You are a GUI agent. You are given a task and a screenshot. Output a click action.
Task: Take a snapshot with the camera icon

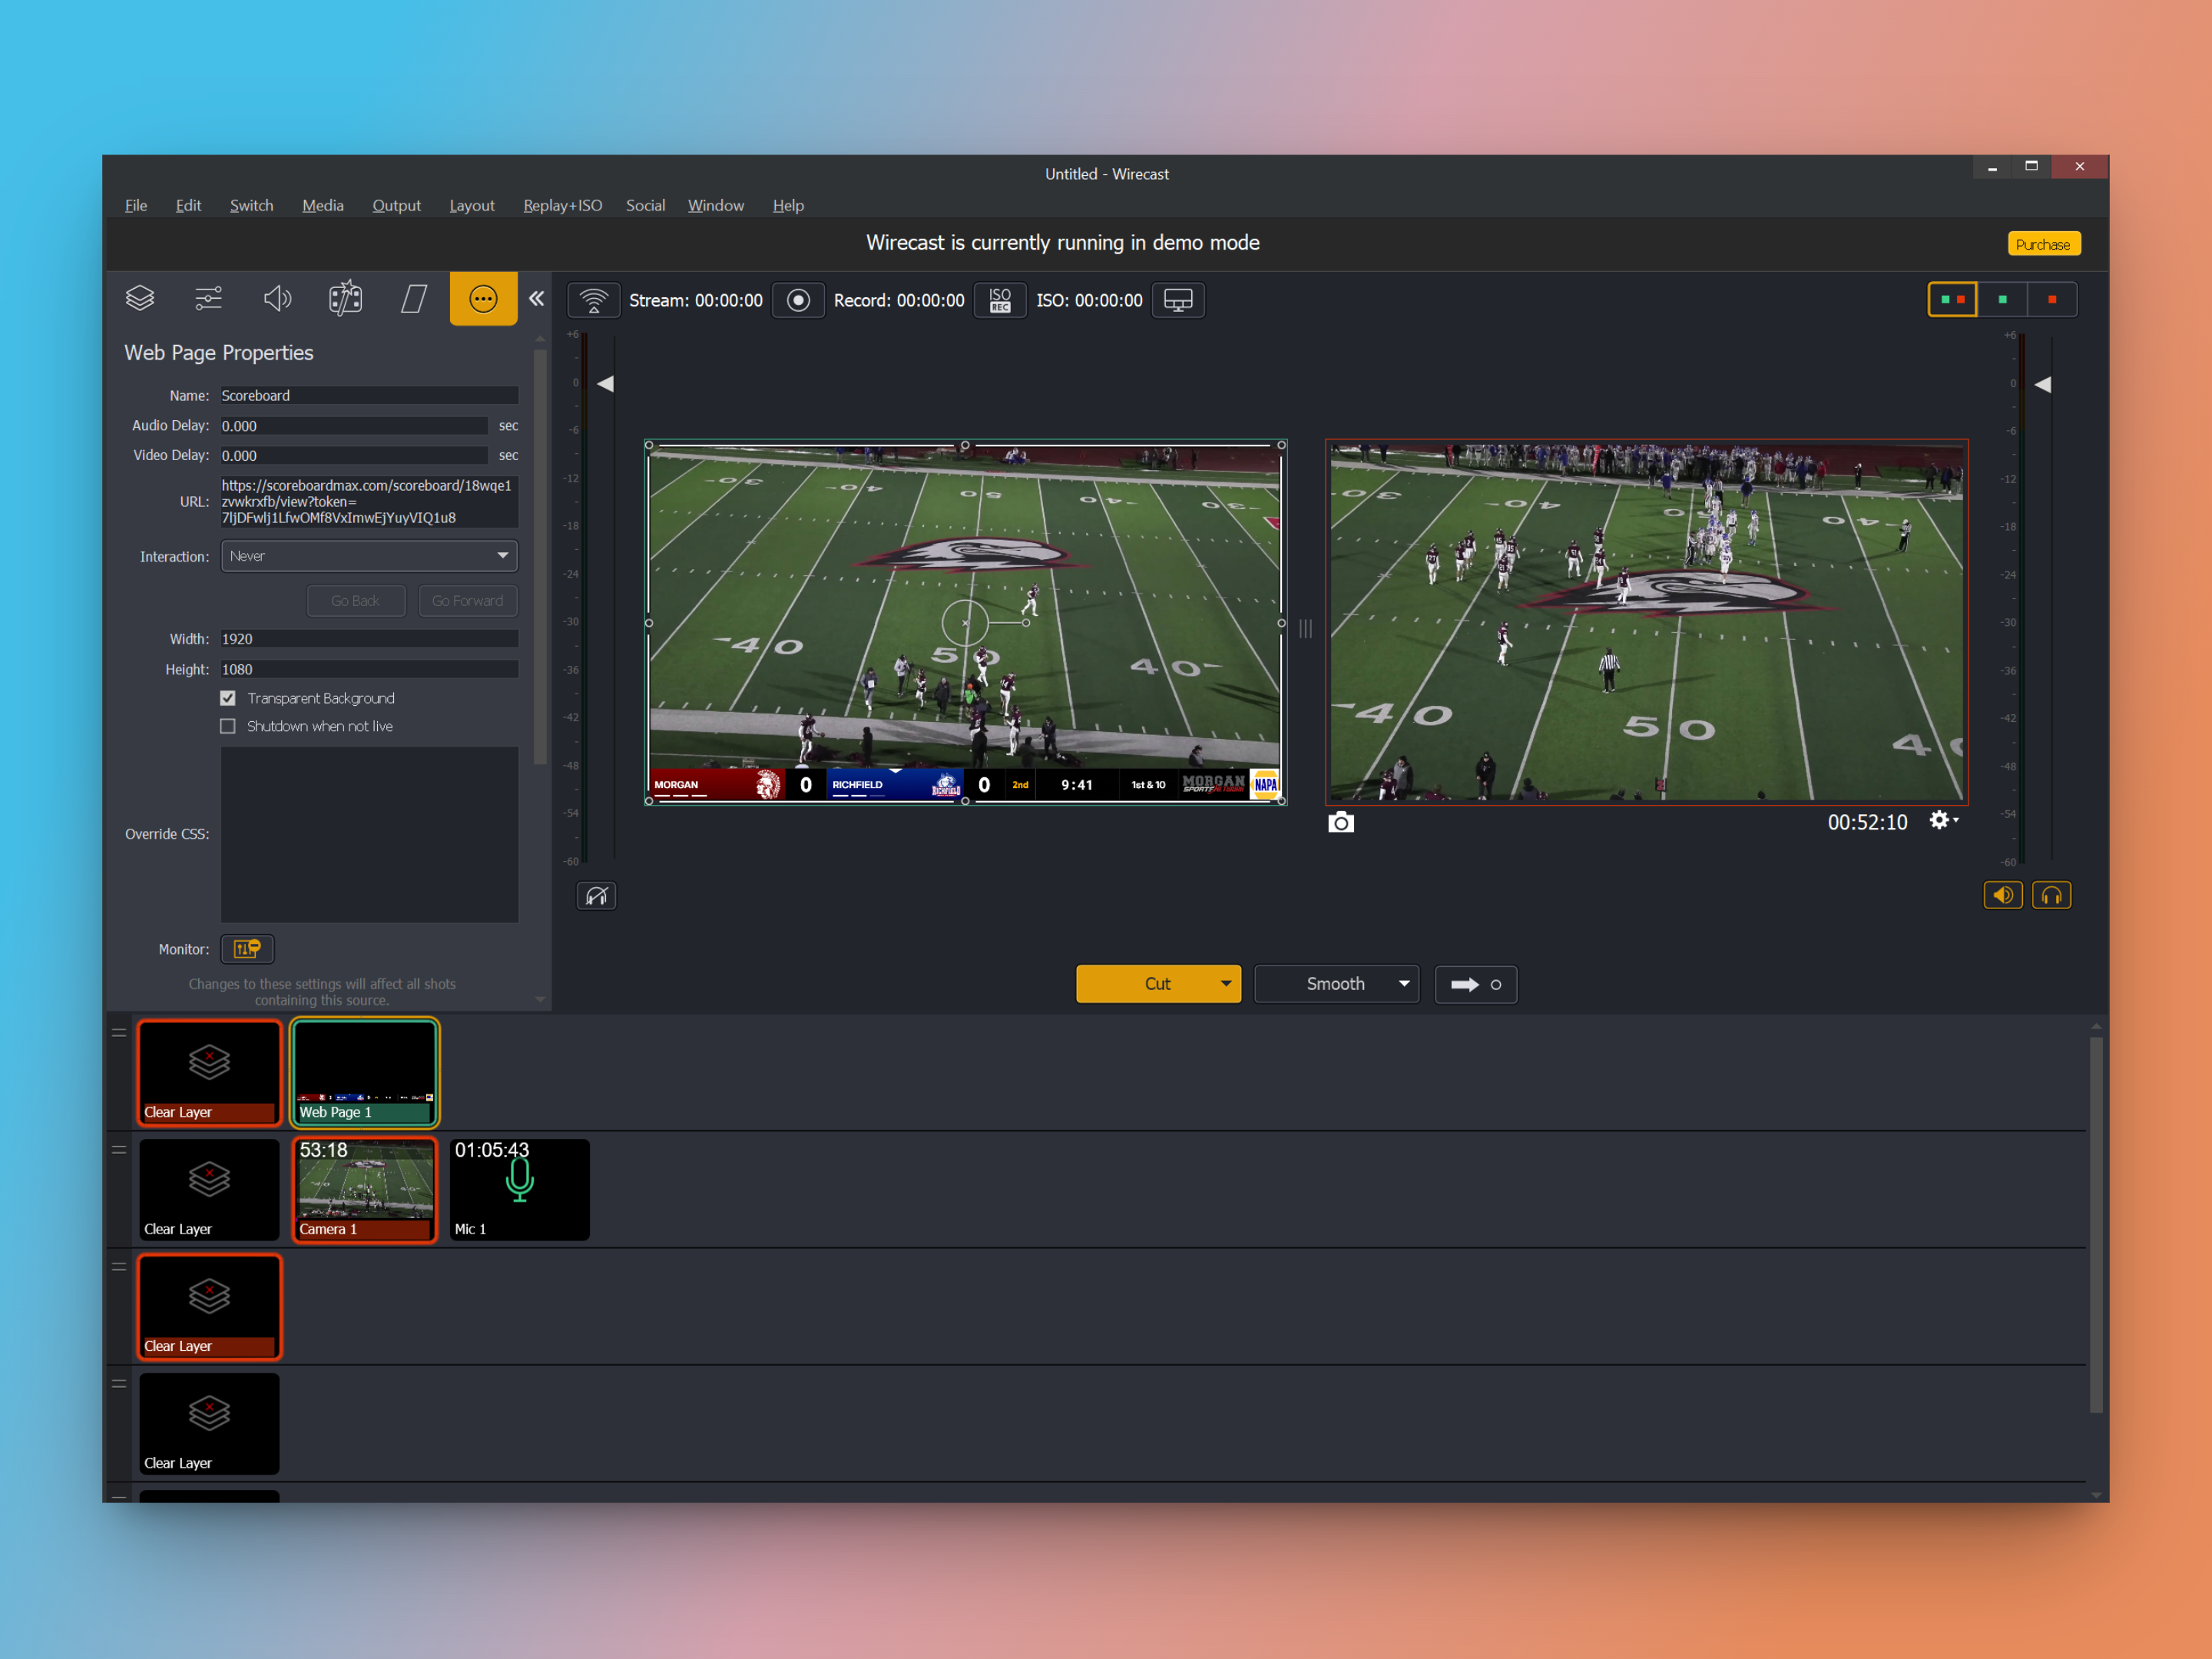1341,822
